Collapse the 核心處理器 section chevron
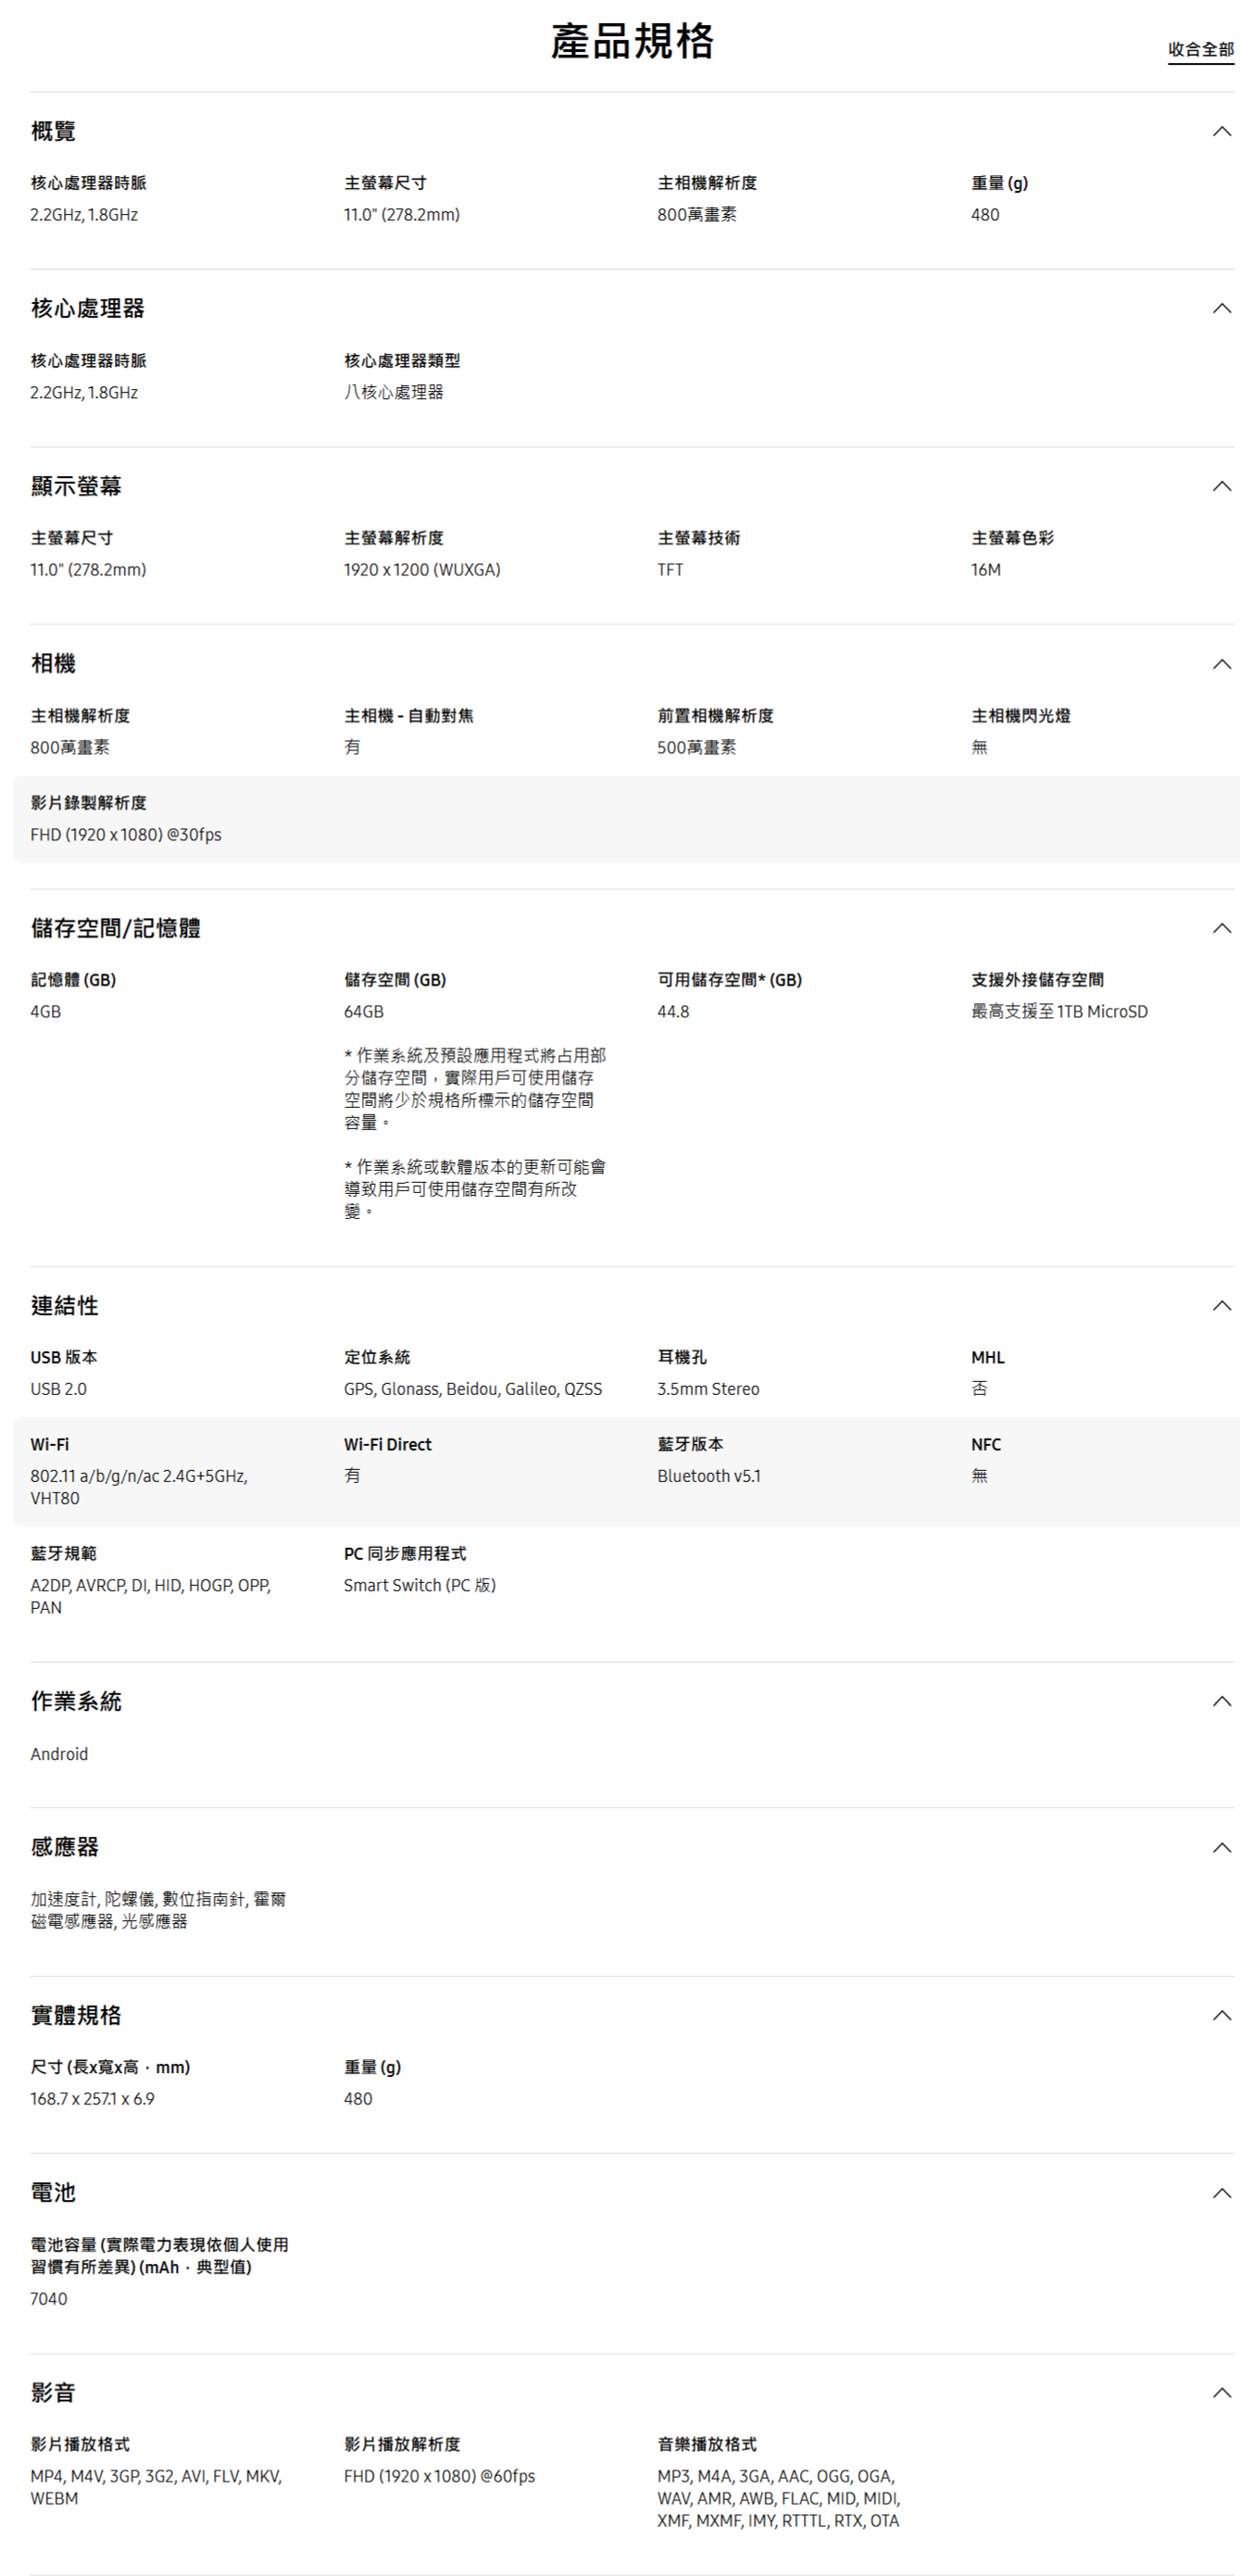 [1221, 308]
